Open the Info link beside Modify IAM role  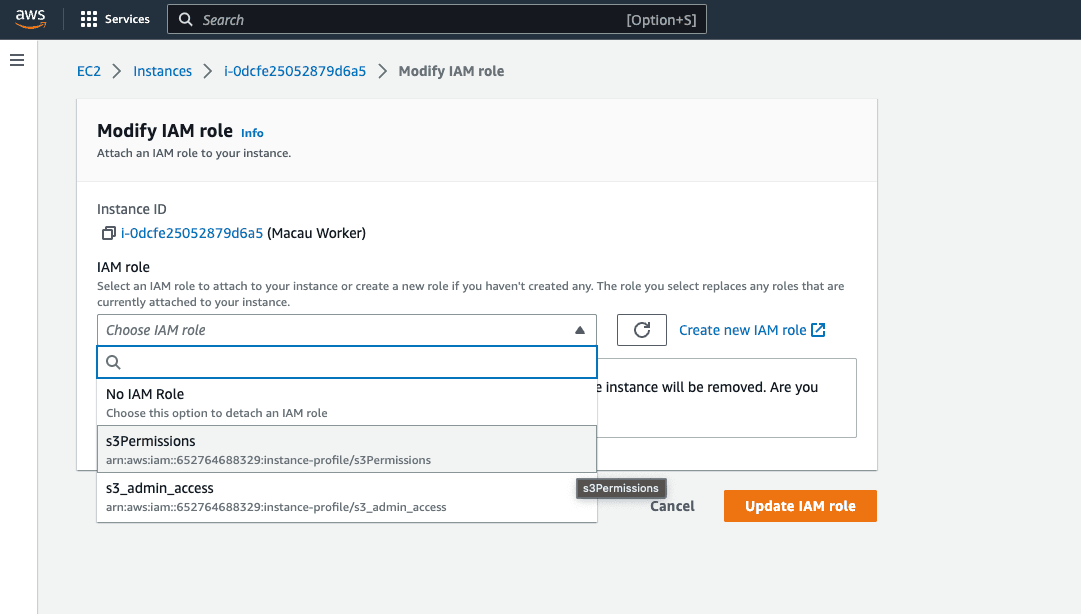252,133
